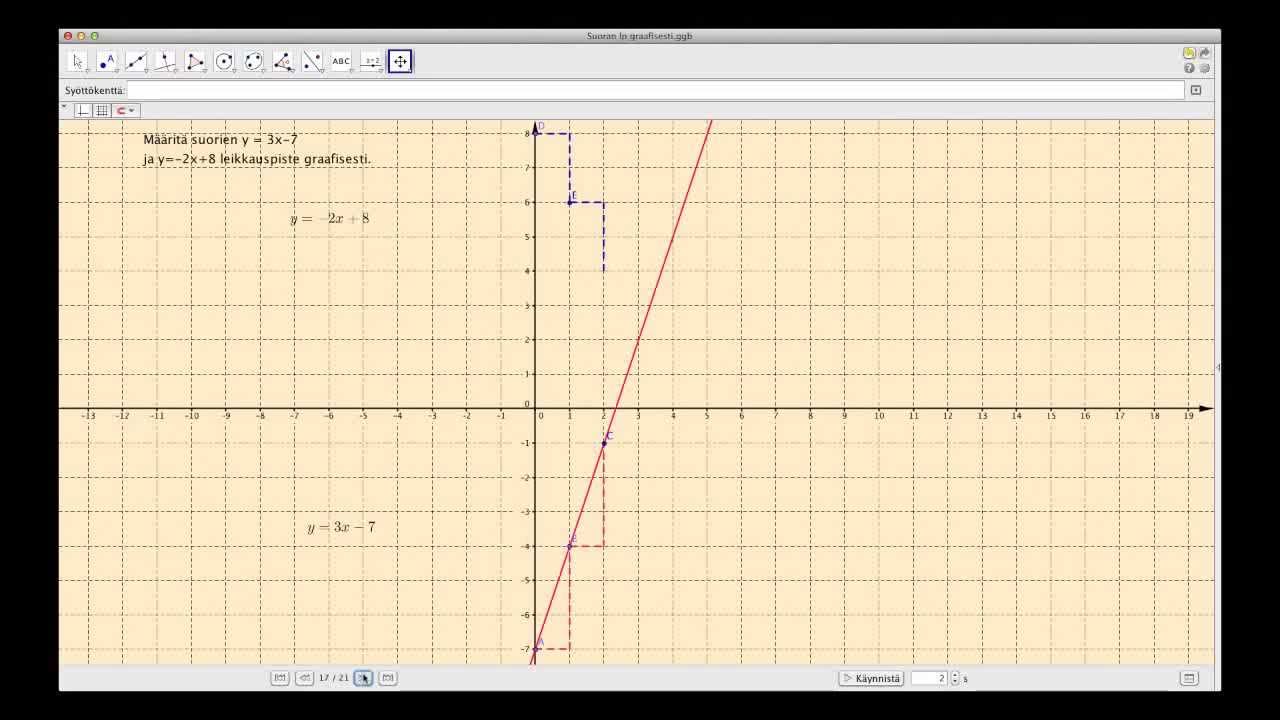Click the Undo icon

(1189, 53)
